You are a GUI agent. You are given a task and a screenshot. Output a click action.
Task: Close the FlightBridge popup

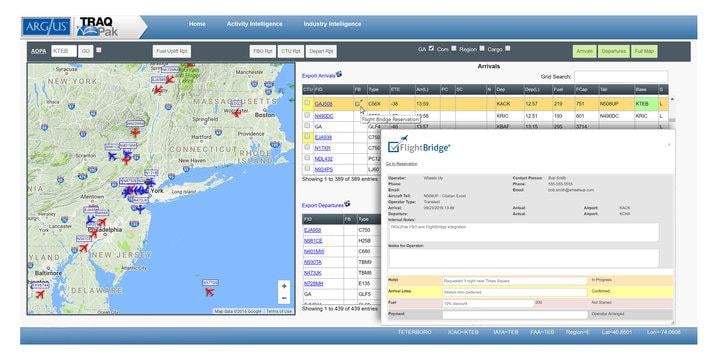(x=669, y=145)
